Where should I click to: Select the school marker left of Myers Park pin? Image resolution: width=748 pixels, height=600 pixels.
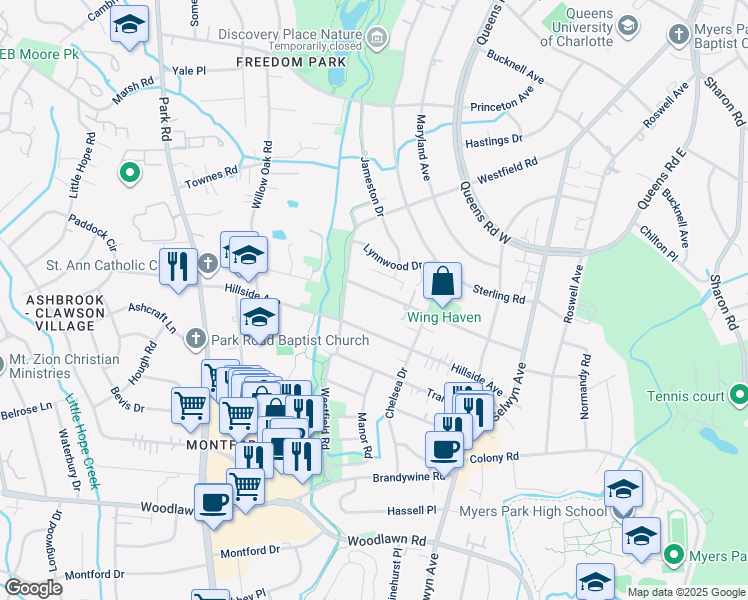point(641,538)
